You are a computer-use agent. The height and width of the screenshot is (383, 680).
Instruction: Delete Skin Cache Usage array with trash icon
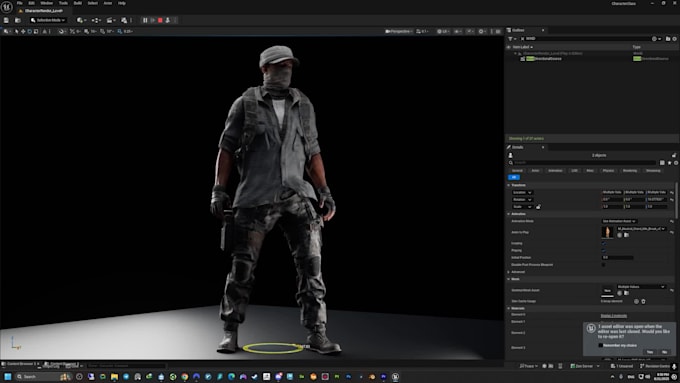[644, 301]
